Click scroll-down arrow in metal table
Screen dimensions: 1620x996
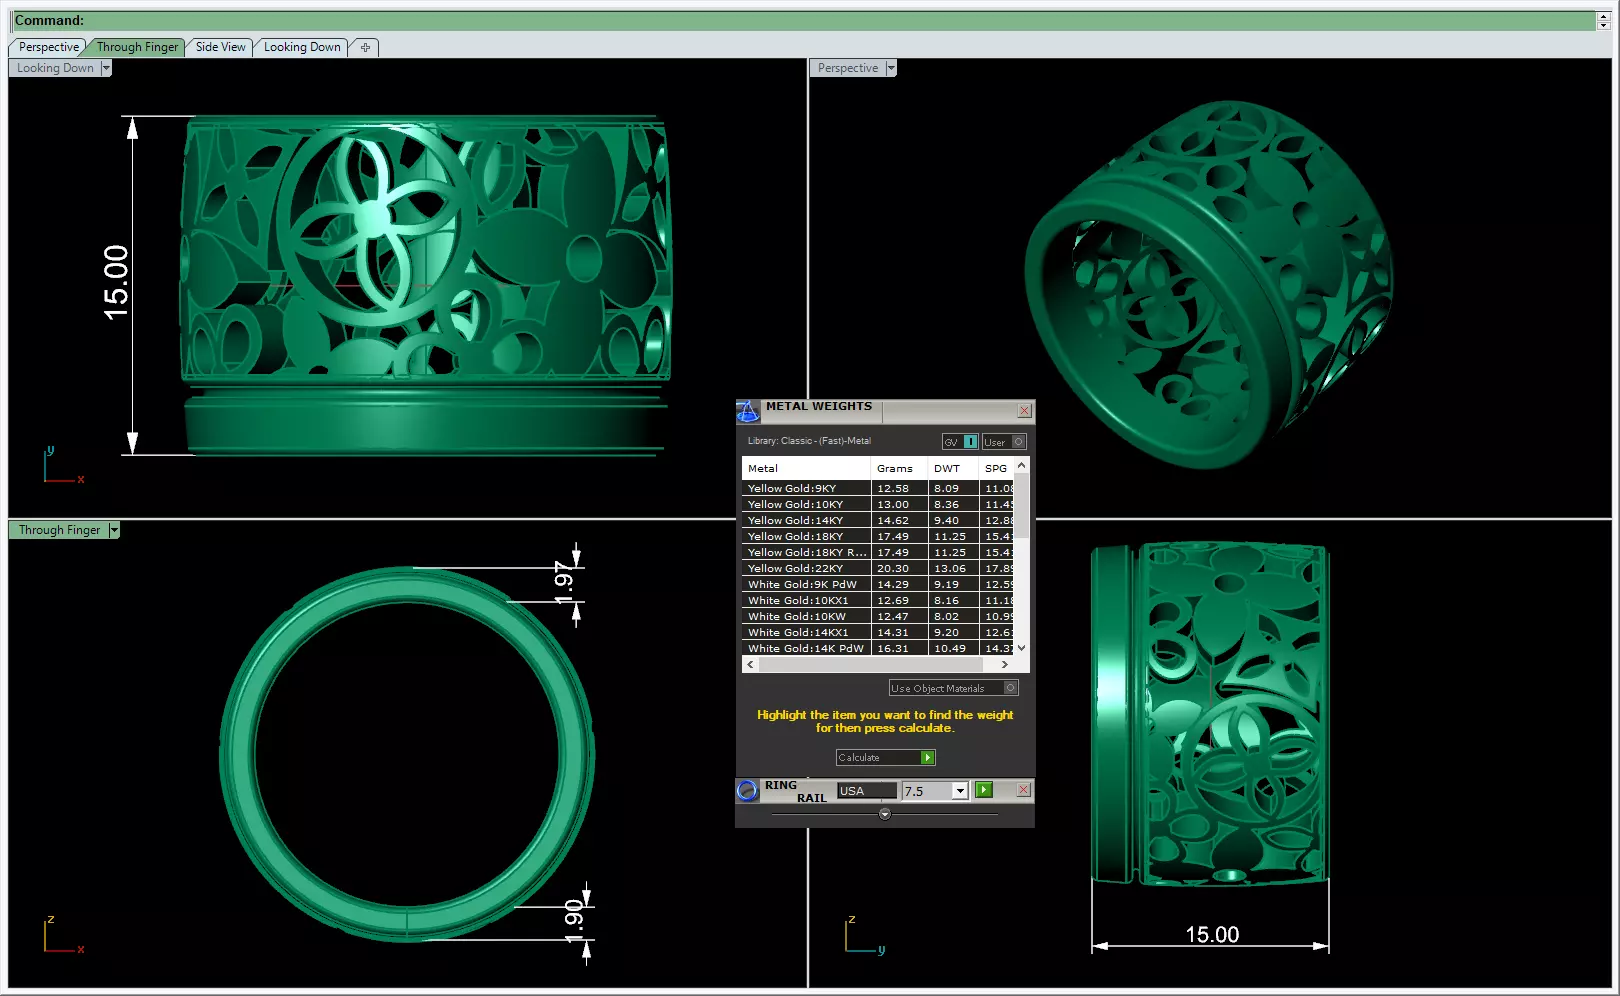coord(1021,648)
